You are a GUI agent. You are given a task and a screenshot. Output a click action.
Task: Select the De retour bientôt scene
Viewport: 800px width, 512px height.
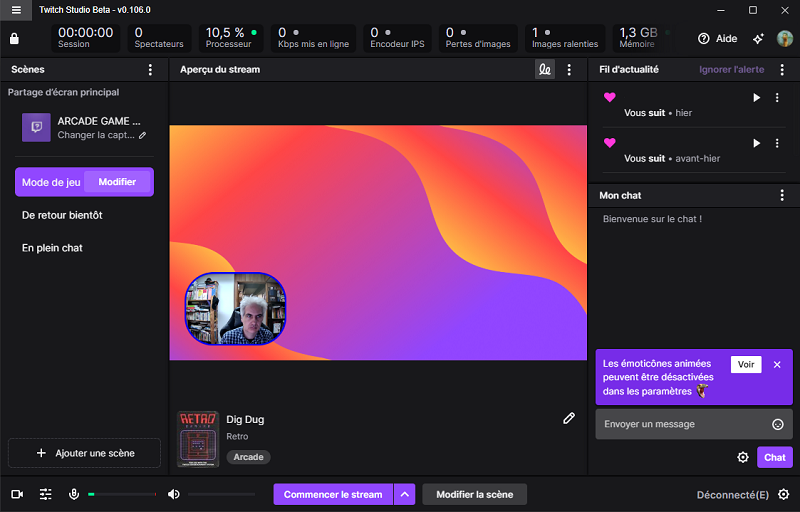point(62,215)
